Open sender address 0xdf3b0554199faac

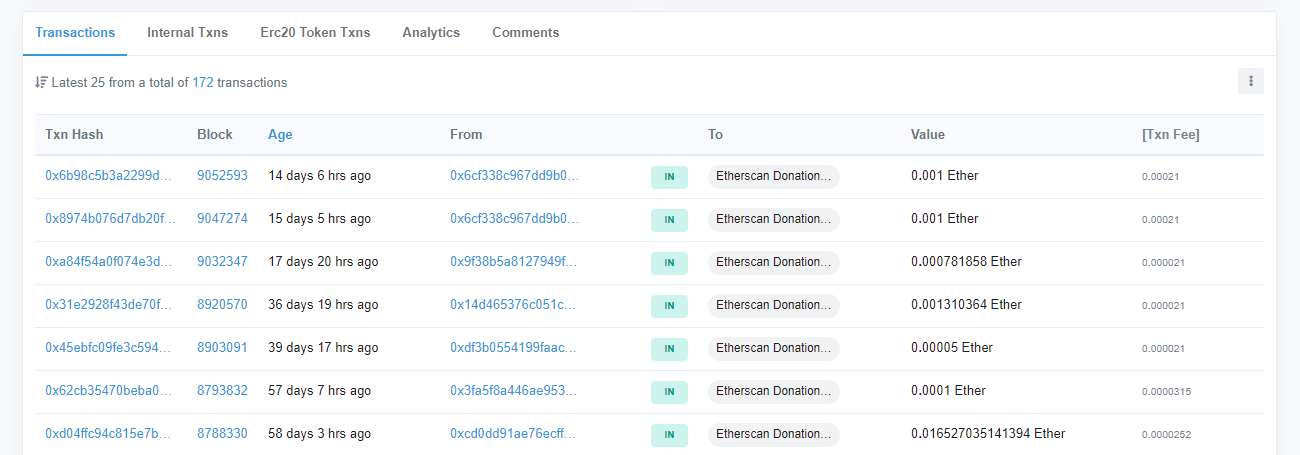(514, 348)
